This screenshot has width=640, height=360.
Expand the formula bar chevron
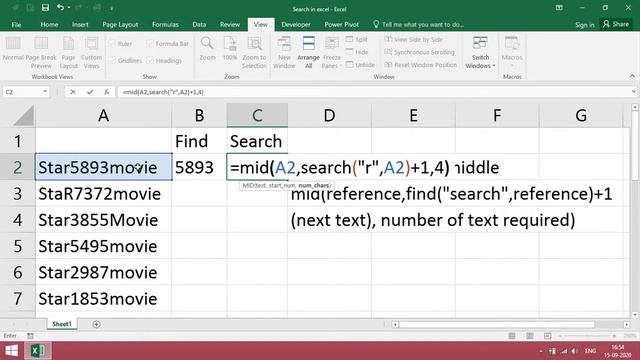pyautogui.click(x=633, y=92)
